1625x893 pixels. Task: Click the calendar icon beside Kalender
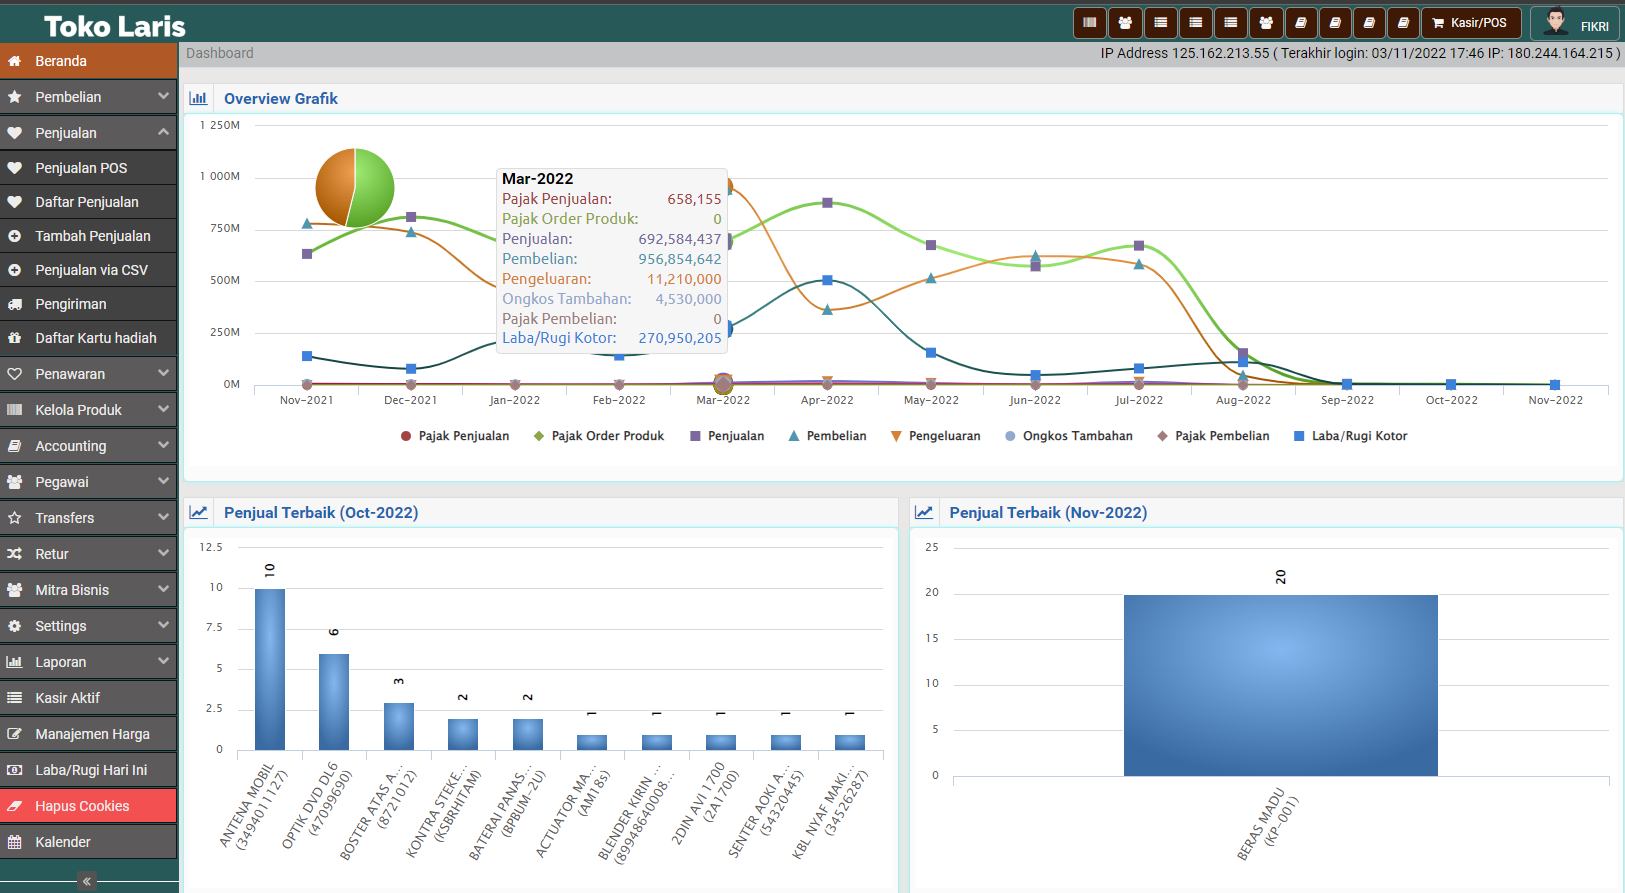(x=15, y=842)
